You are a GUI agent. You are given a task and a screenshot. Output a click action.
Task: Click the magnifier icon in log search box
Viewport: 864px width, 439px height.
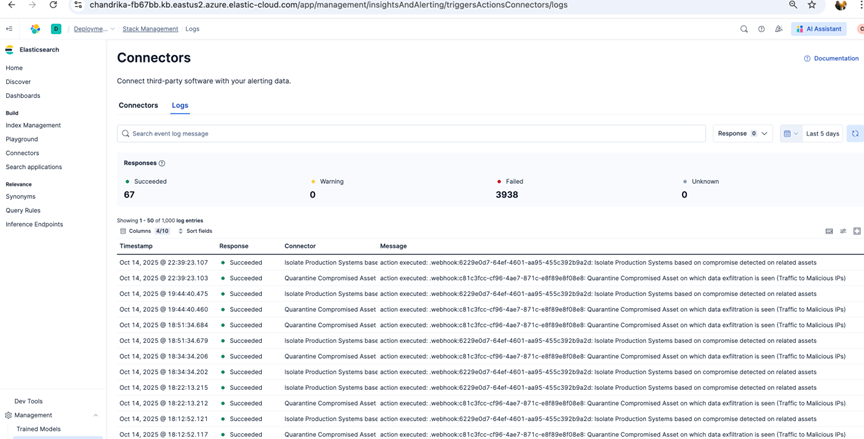[126, 134]
